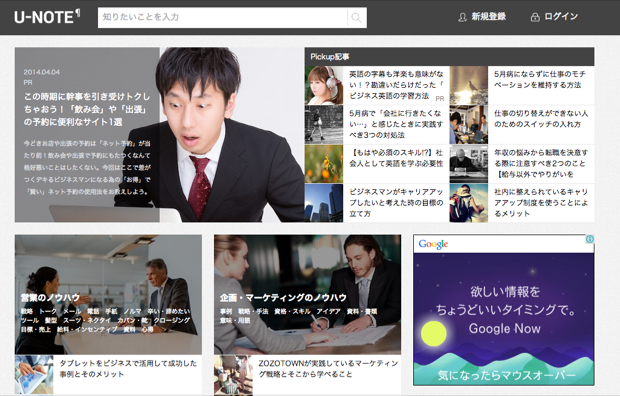Select the 給料・インセンティブ tag
This screenshot has height=396, width=620.
(x=87, y=329)
